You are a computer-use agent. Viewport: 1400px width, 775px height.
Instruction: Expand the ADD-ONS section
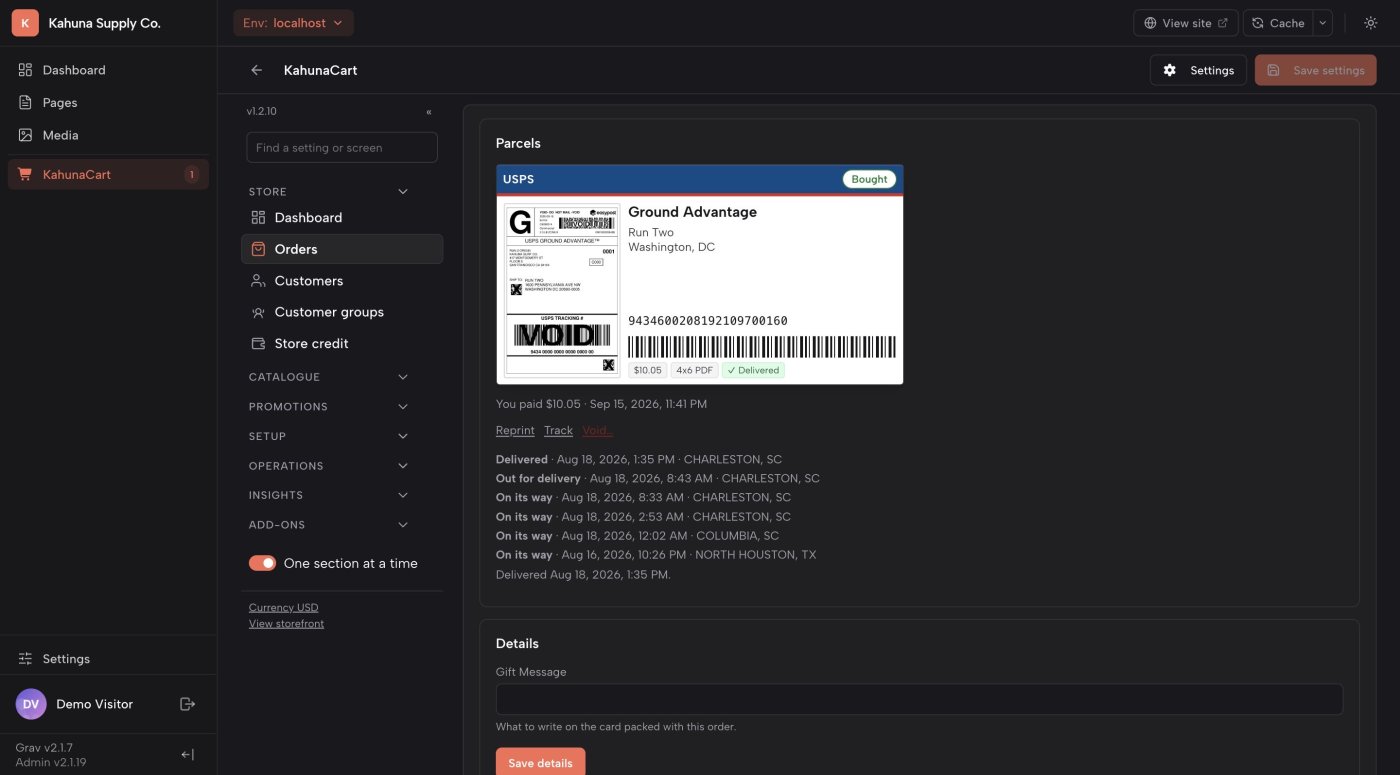click(x=329, y=525)
